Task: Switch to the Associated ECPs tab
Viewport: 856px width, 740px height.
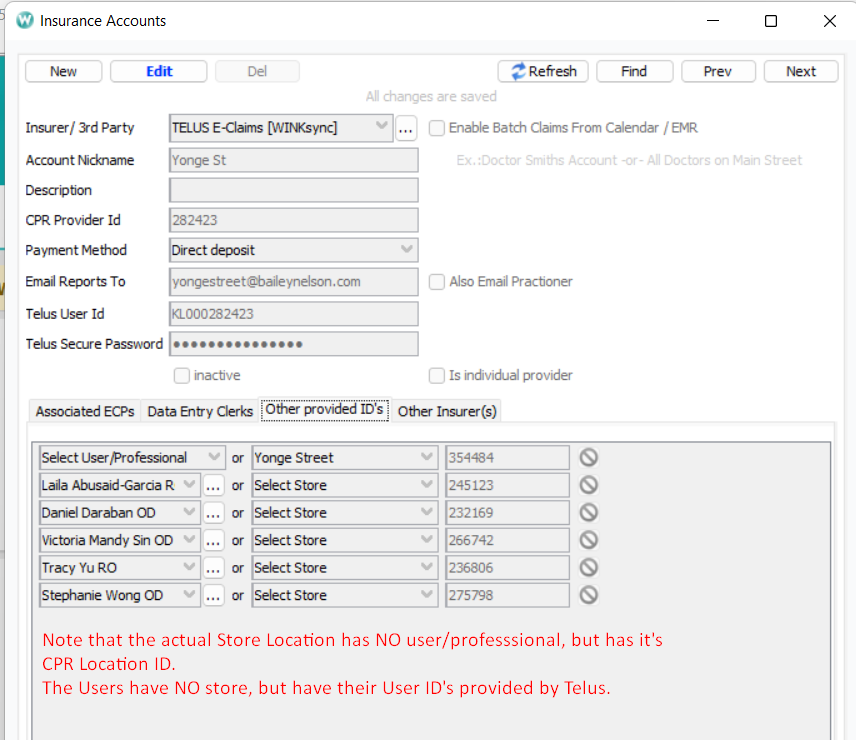Action: 85,411
